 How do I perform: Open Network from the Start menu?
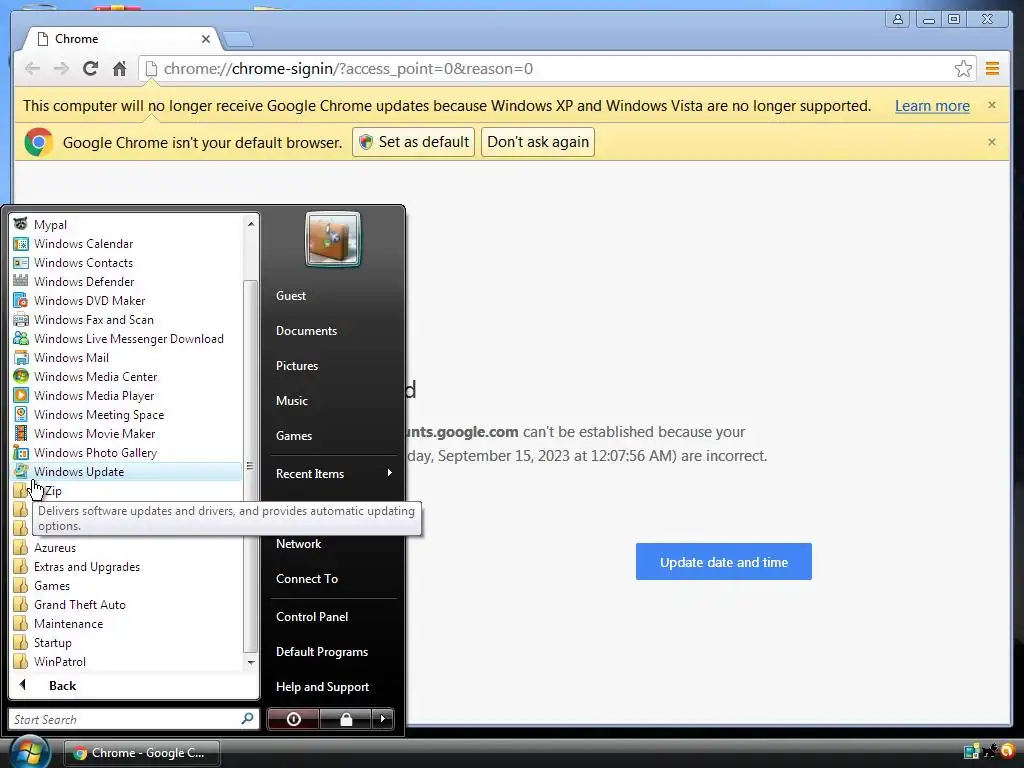298,543
